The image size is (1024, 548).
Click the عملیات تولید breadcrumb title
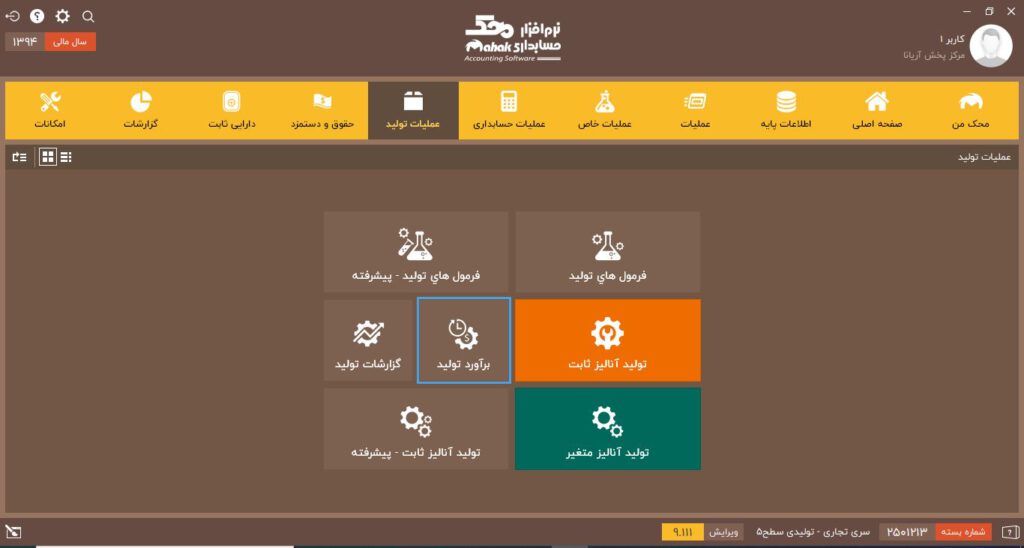[x=984, y=157]
